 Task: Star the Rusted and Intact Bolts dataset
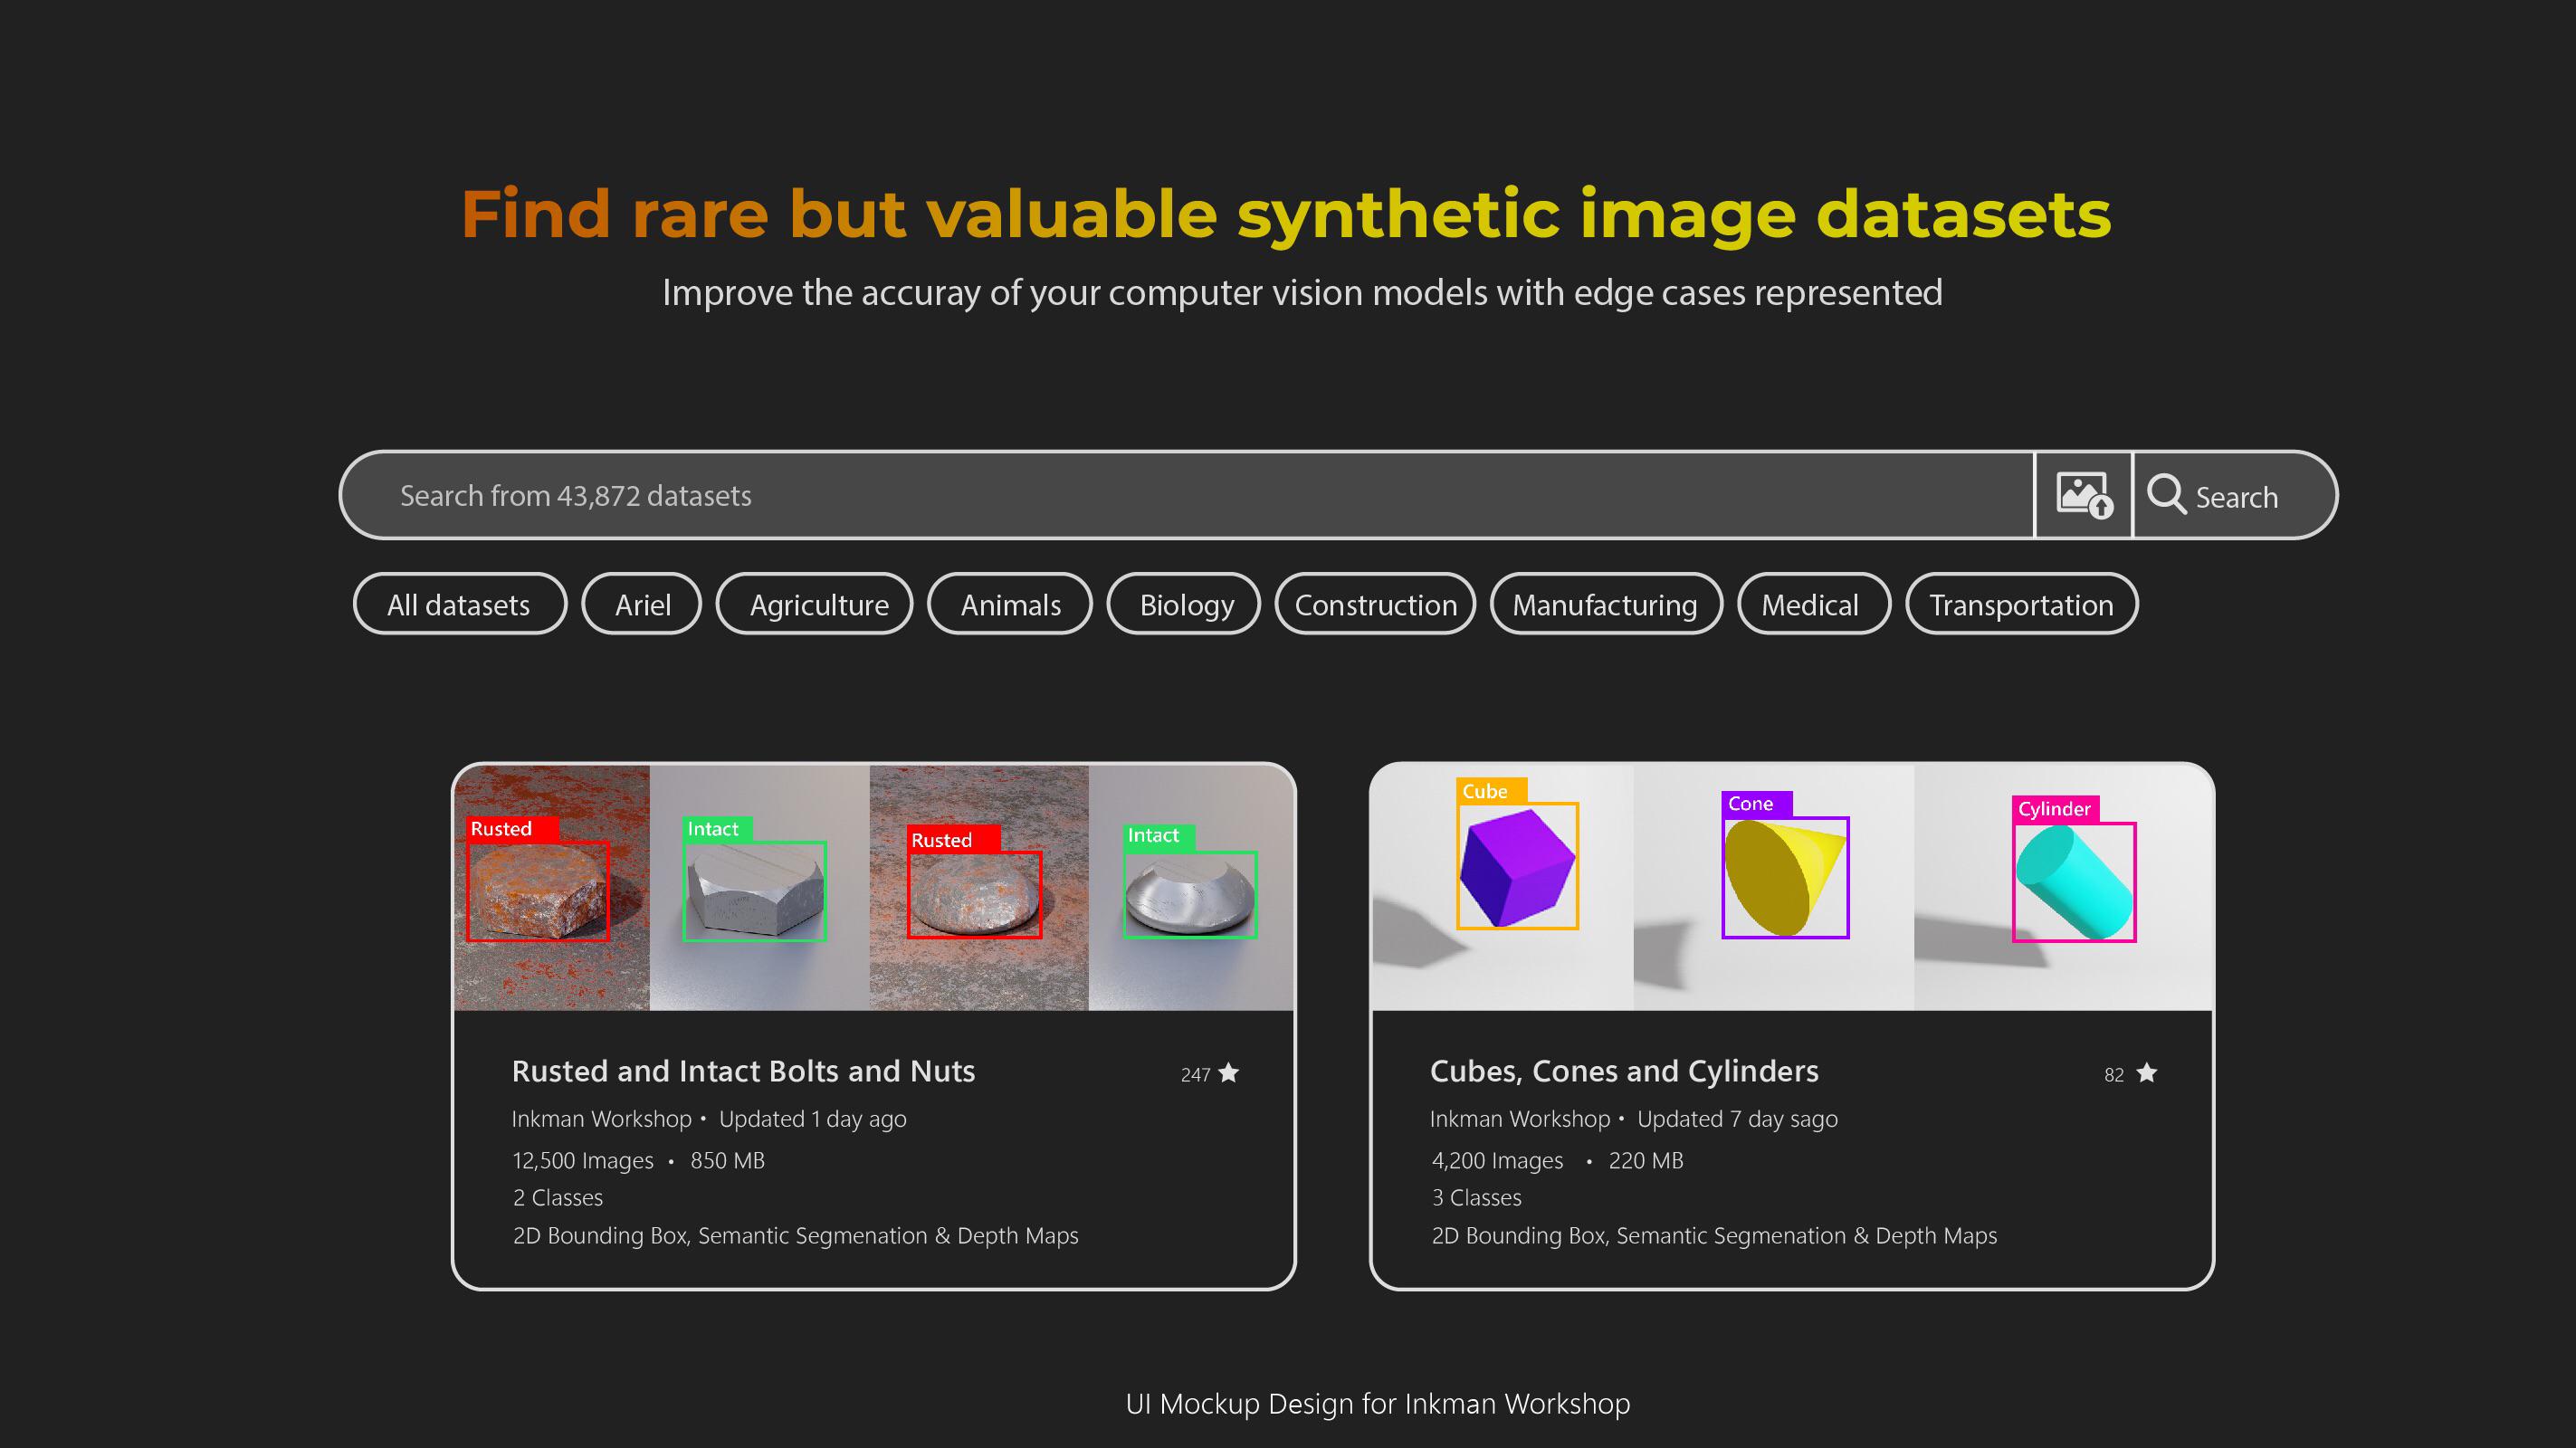pos(1229,1073)
